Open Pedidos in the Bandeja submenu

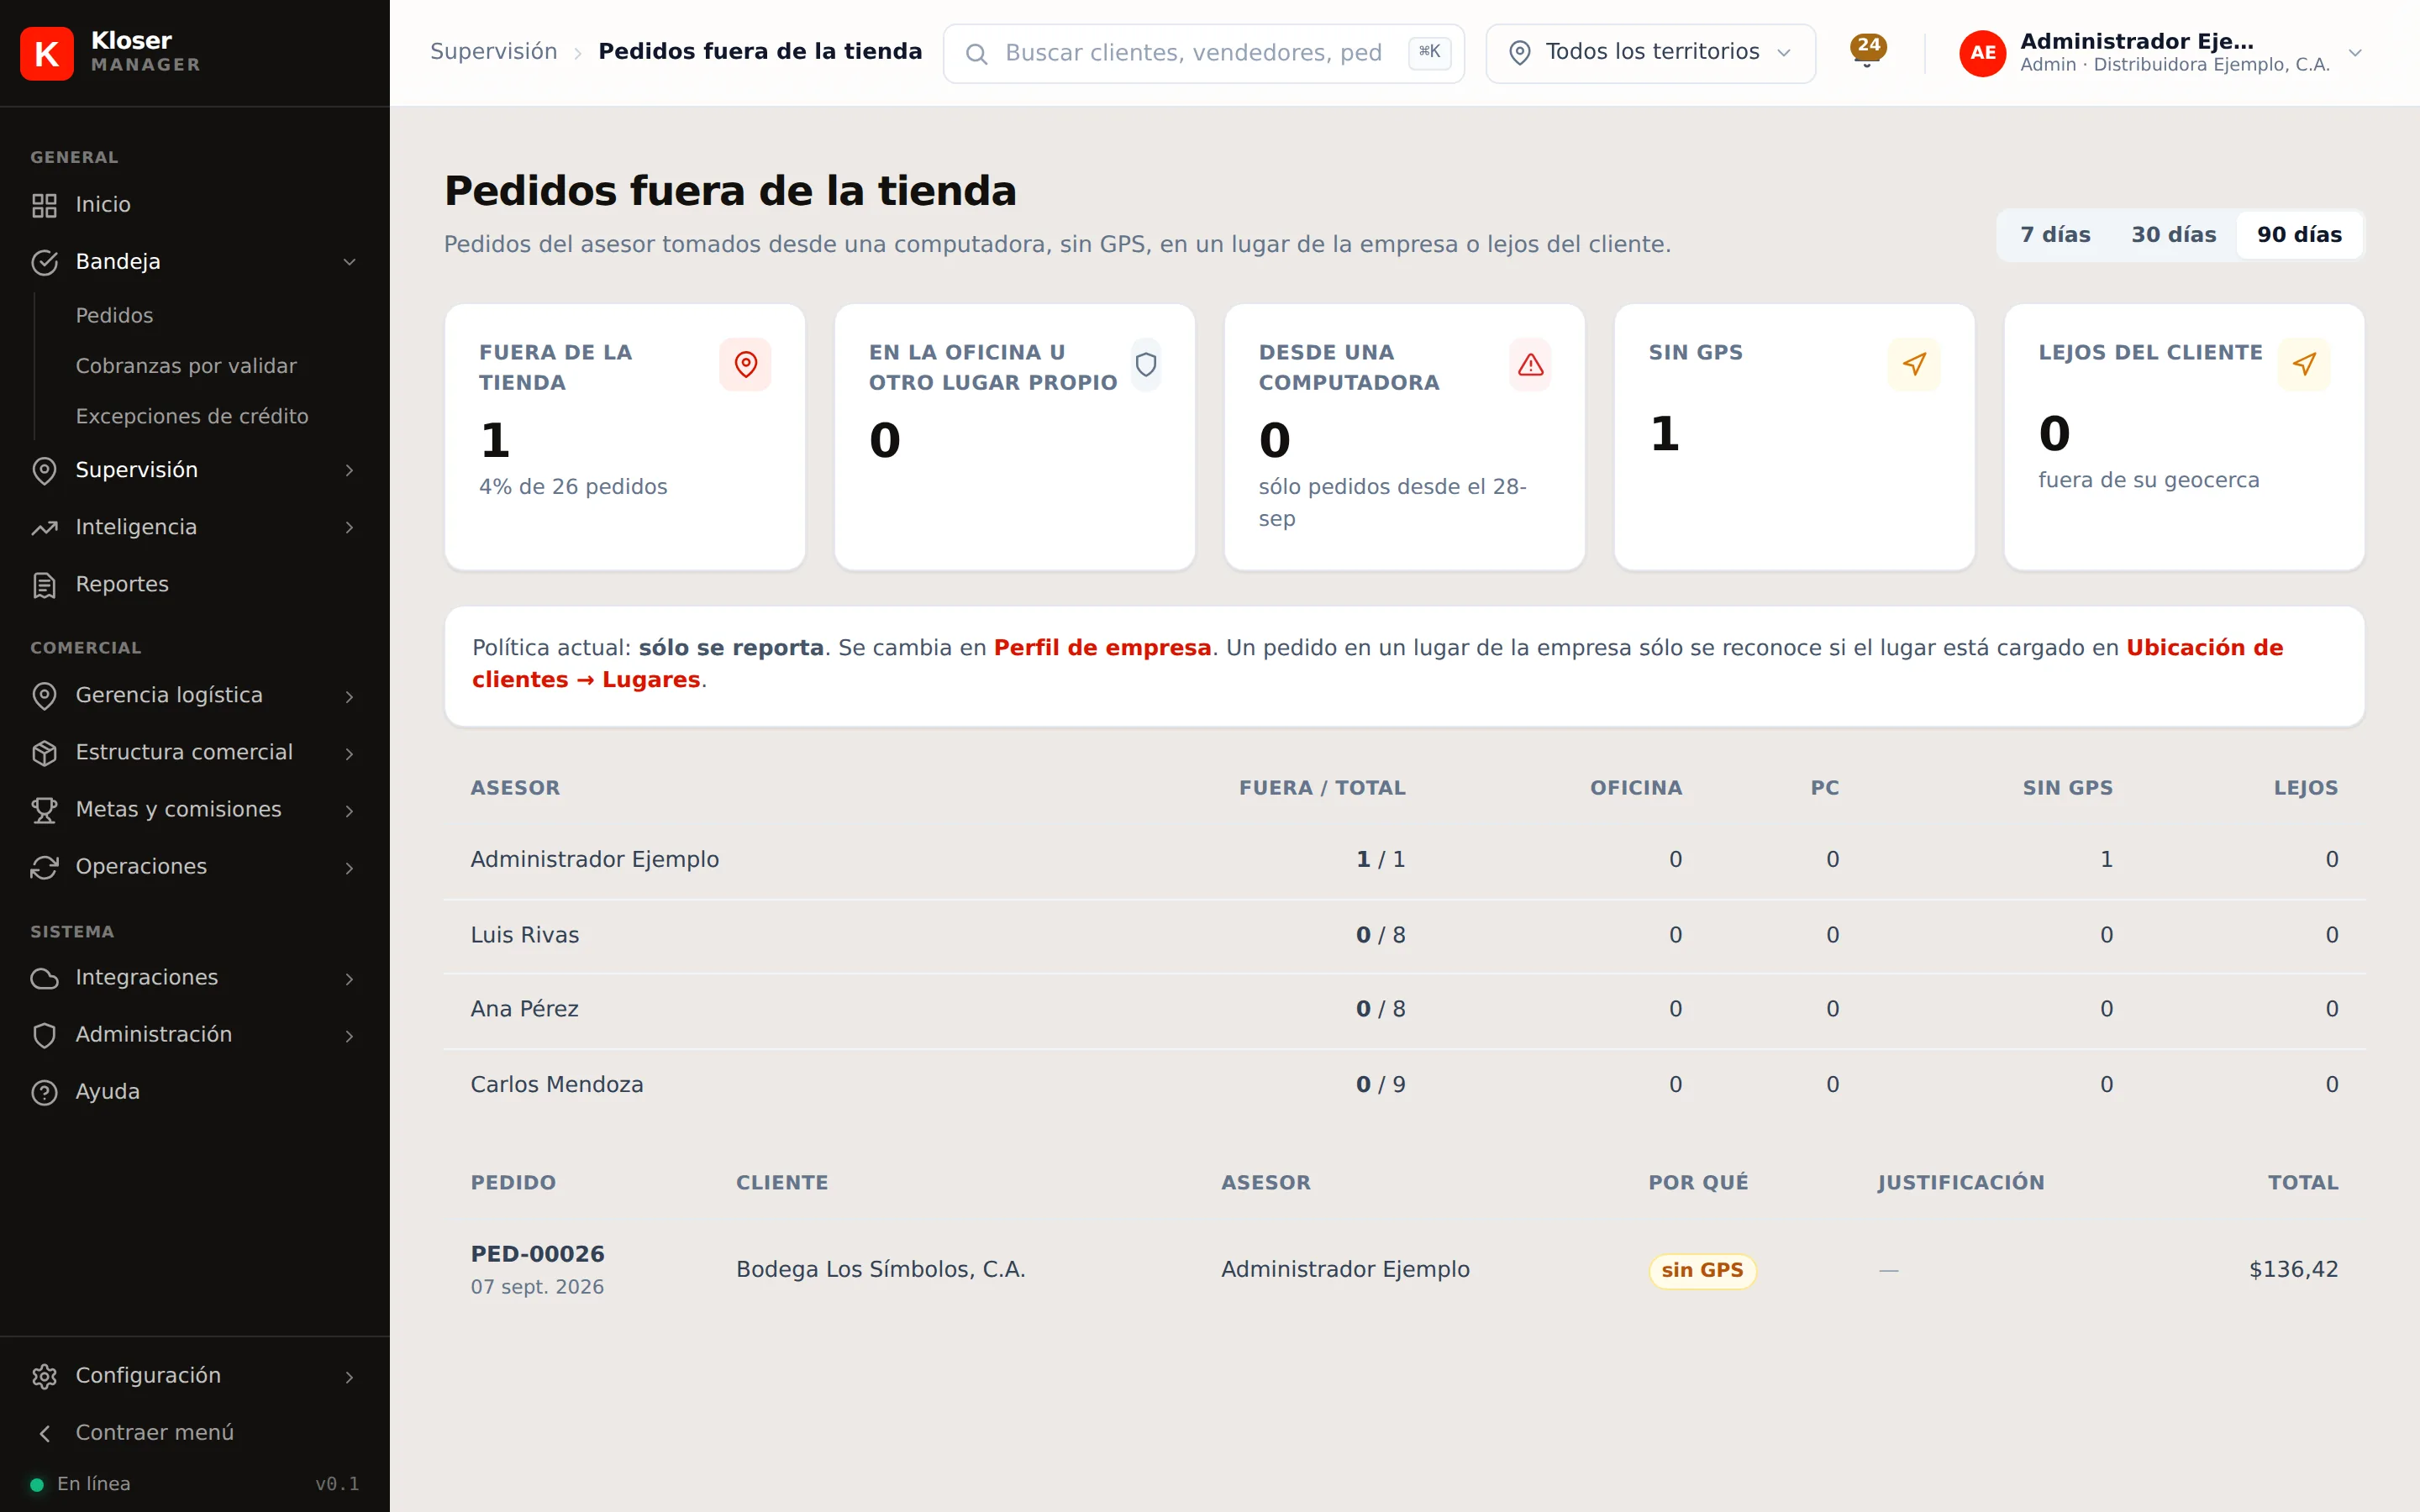(114, 315)
